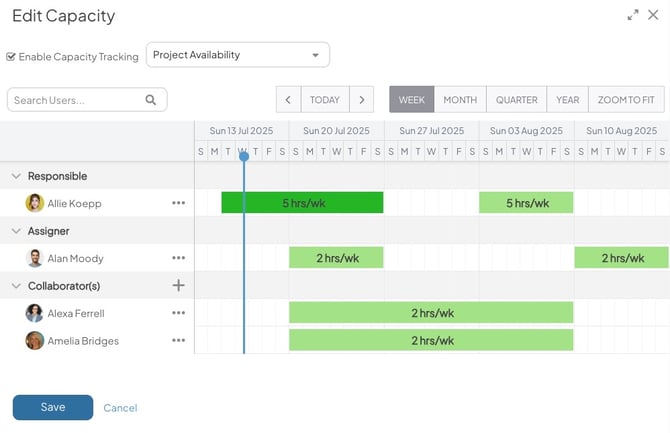Click the expand dialog arrows icon

pos(633,15)
